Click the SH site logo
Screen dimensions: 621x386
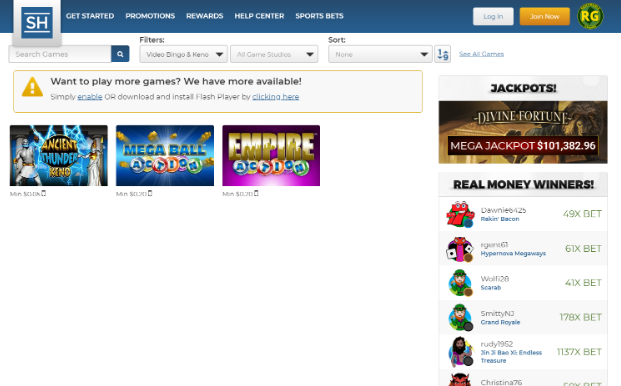(37, 23)
